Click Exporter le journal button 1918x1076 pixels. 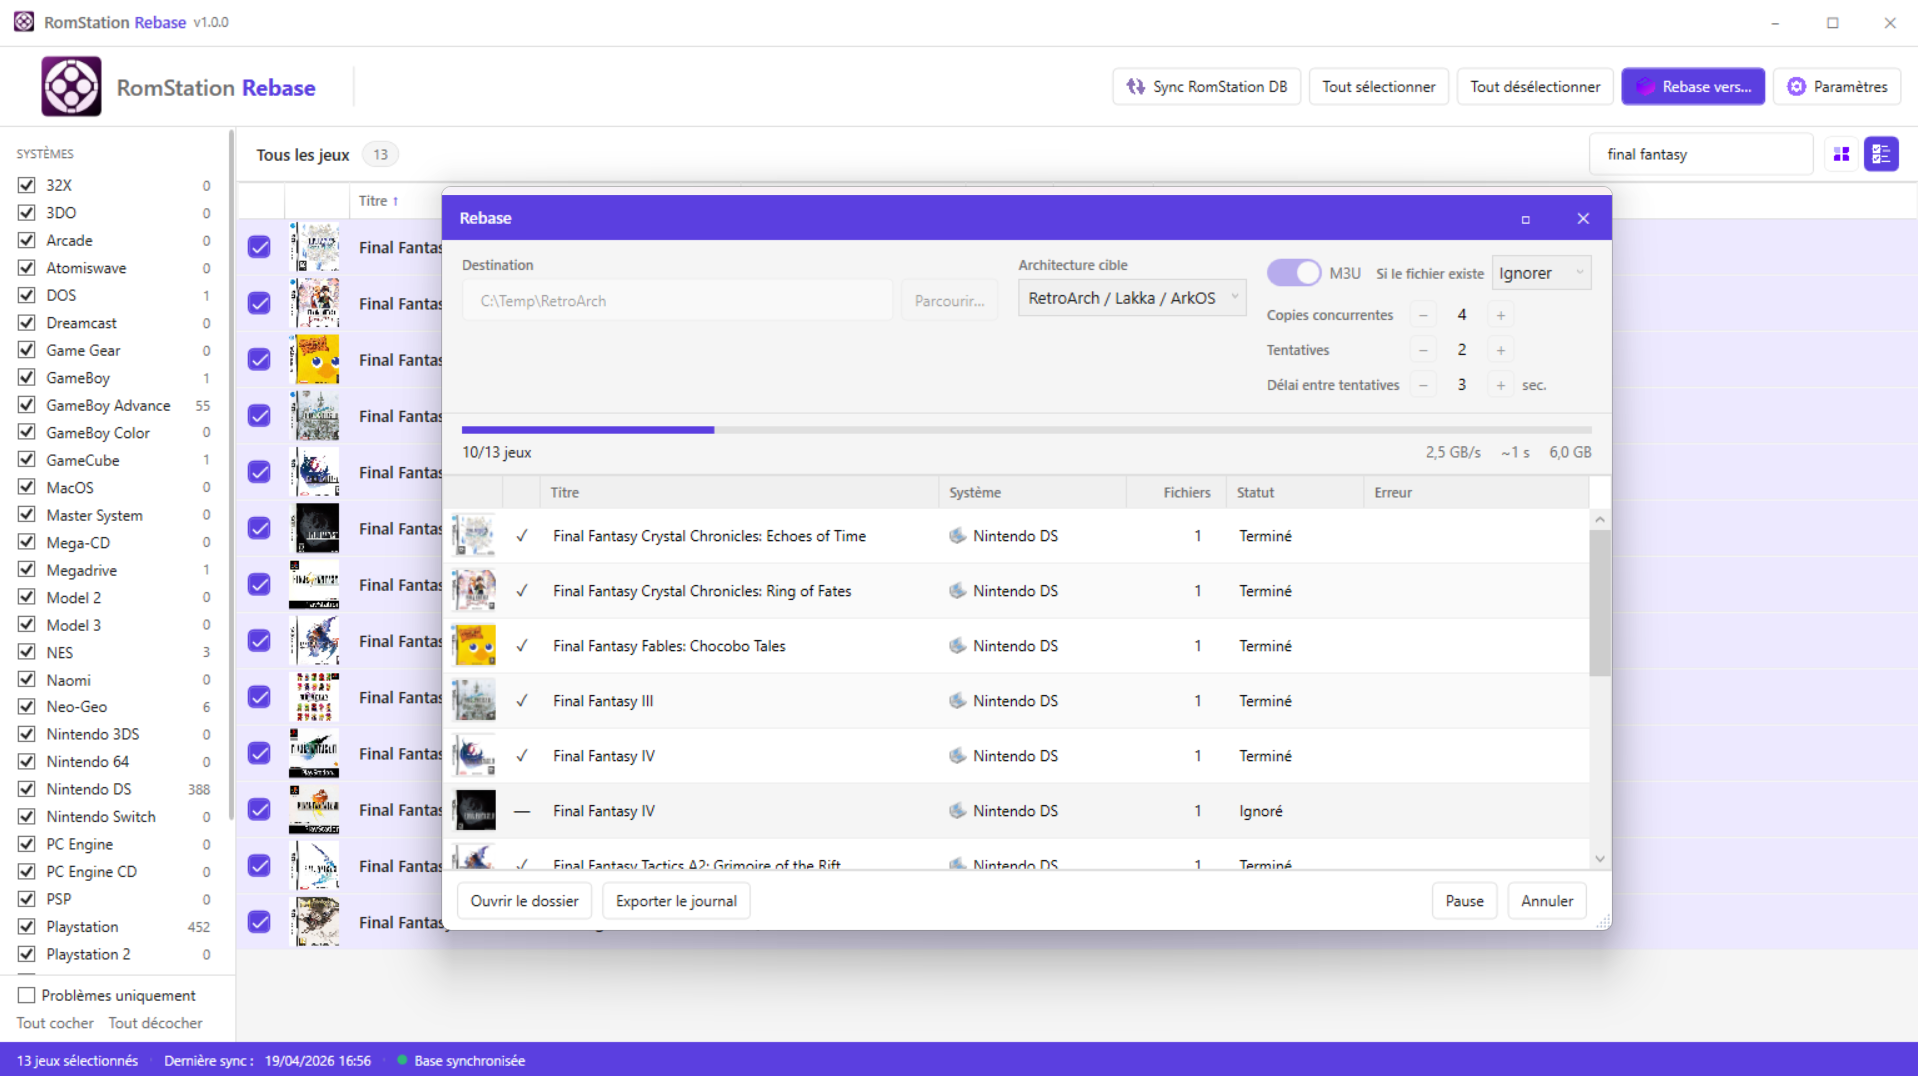coord(676,901)
